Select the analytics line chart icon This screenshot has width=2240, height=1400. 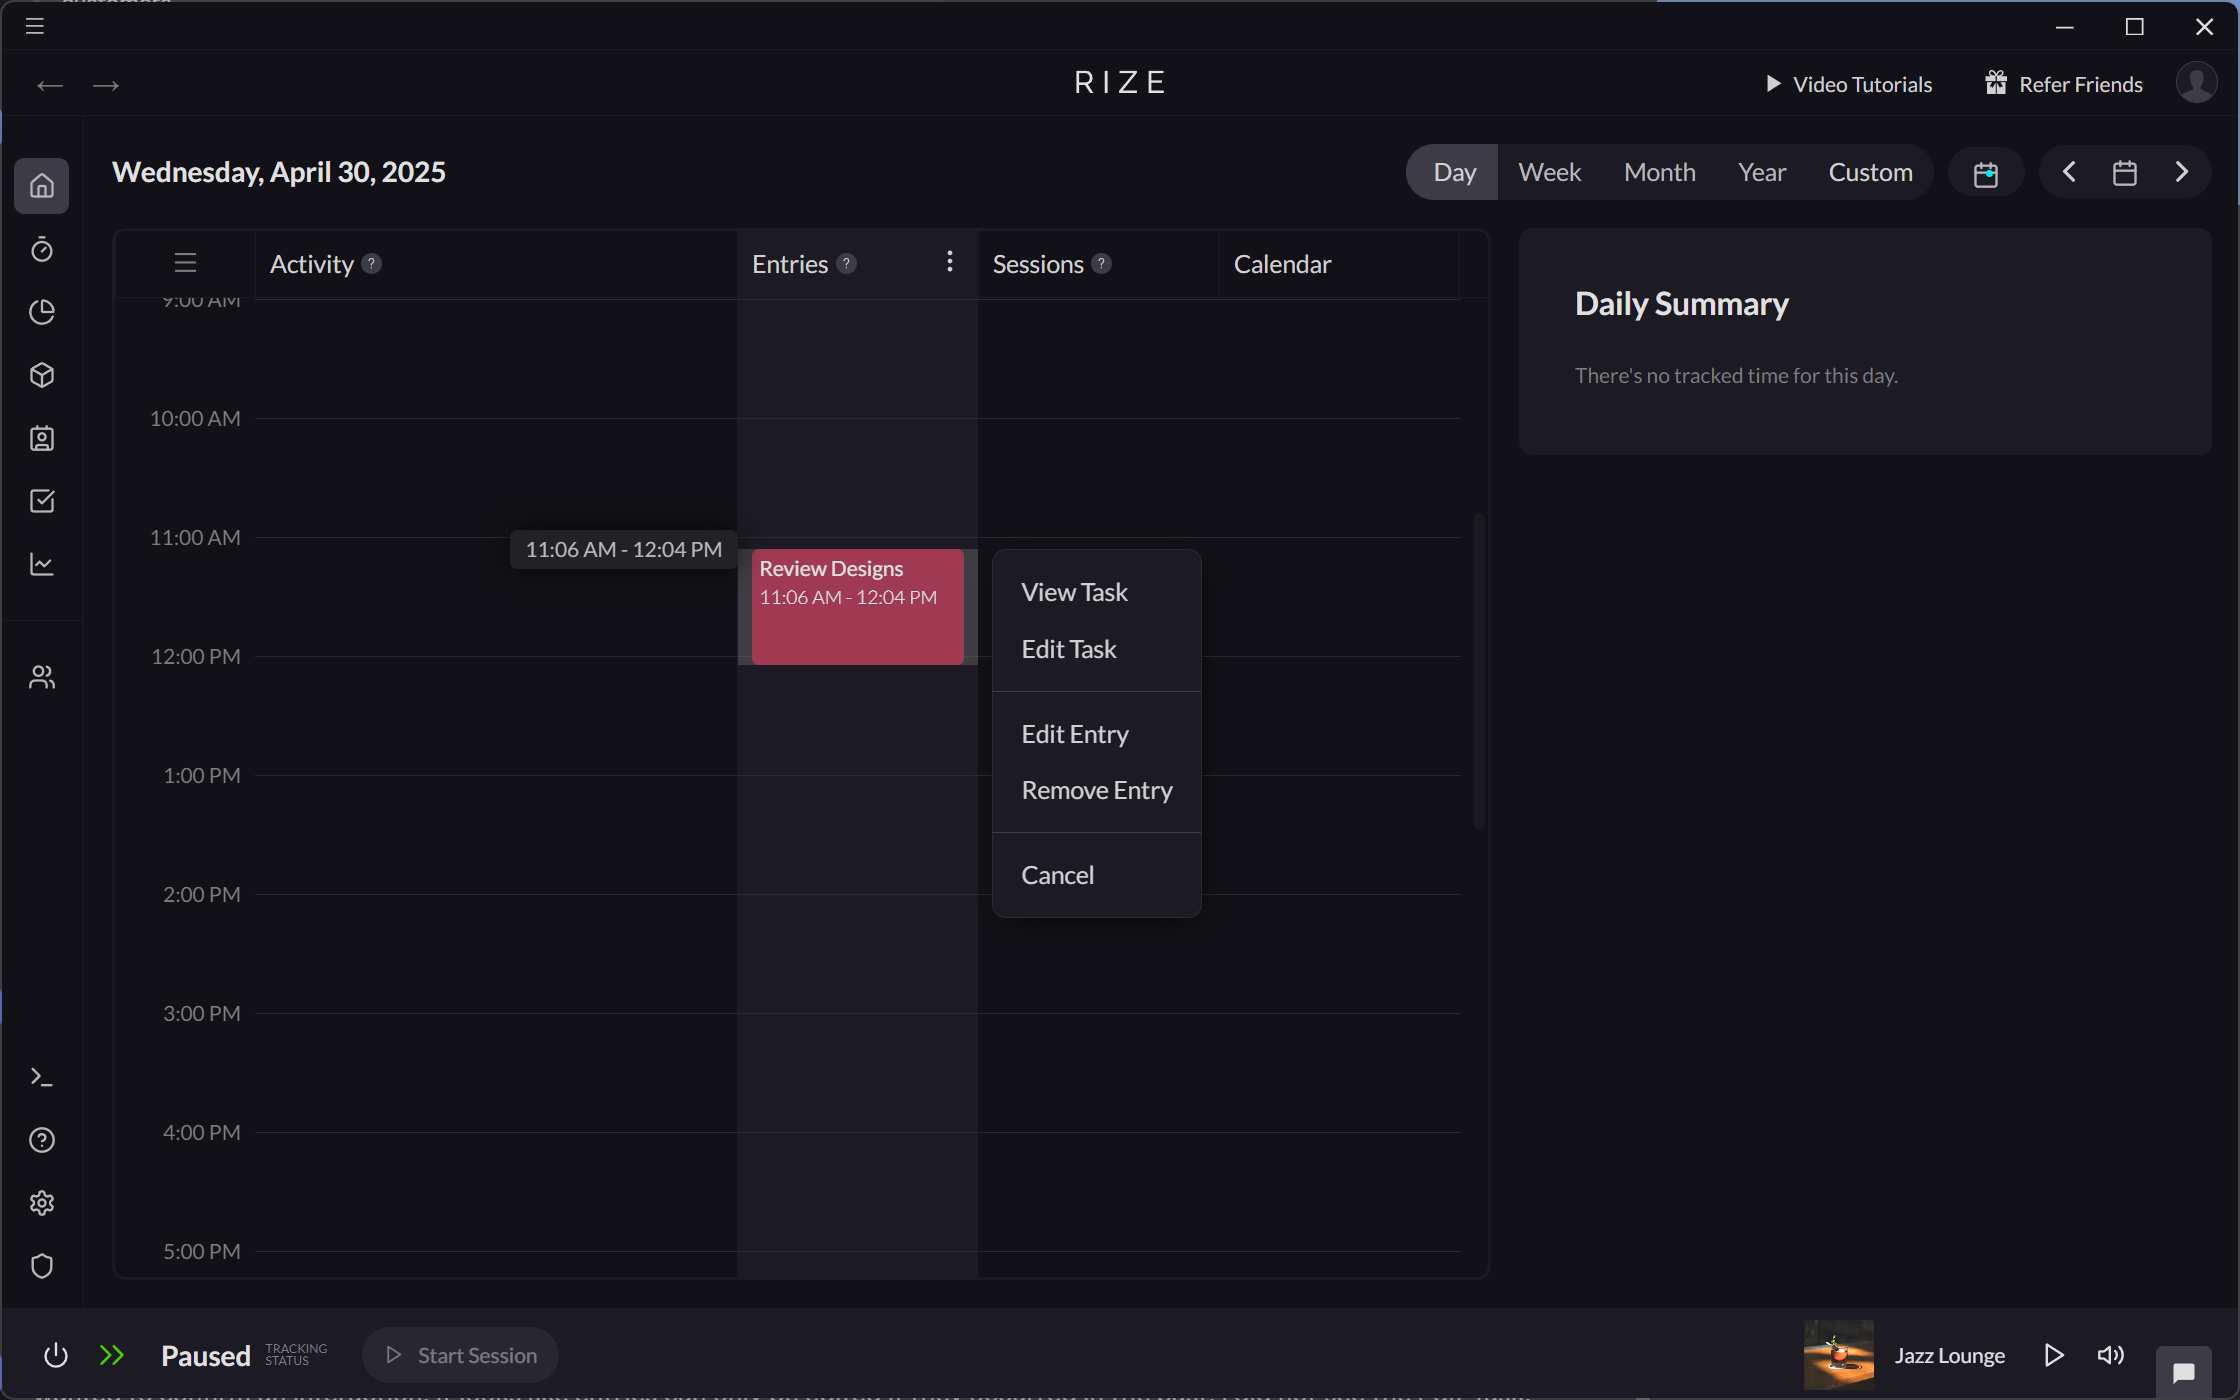[42, 564]
